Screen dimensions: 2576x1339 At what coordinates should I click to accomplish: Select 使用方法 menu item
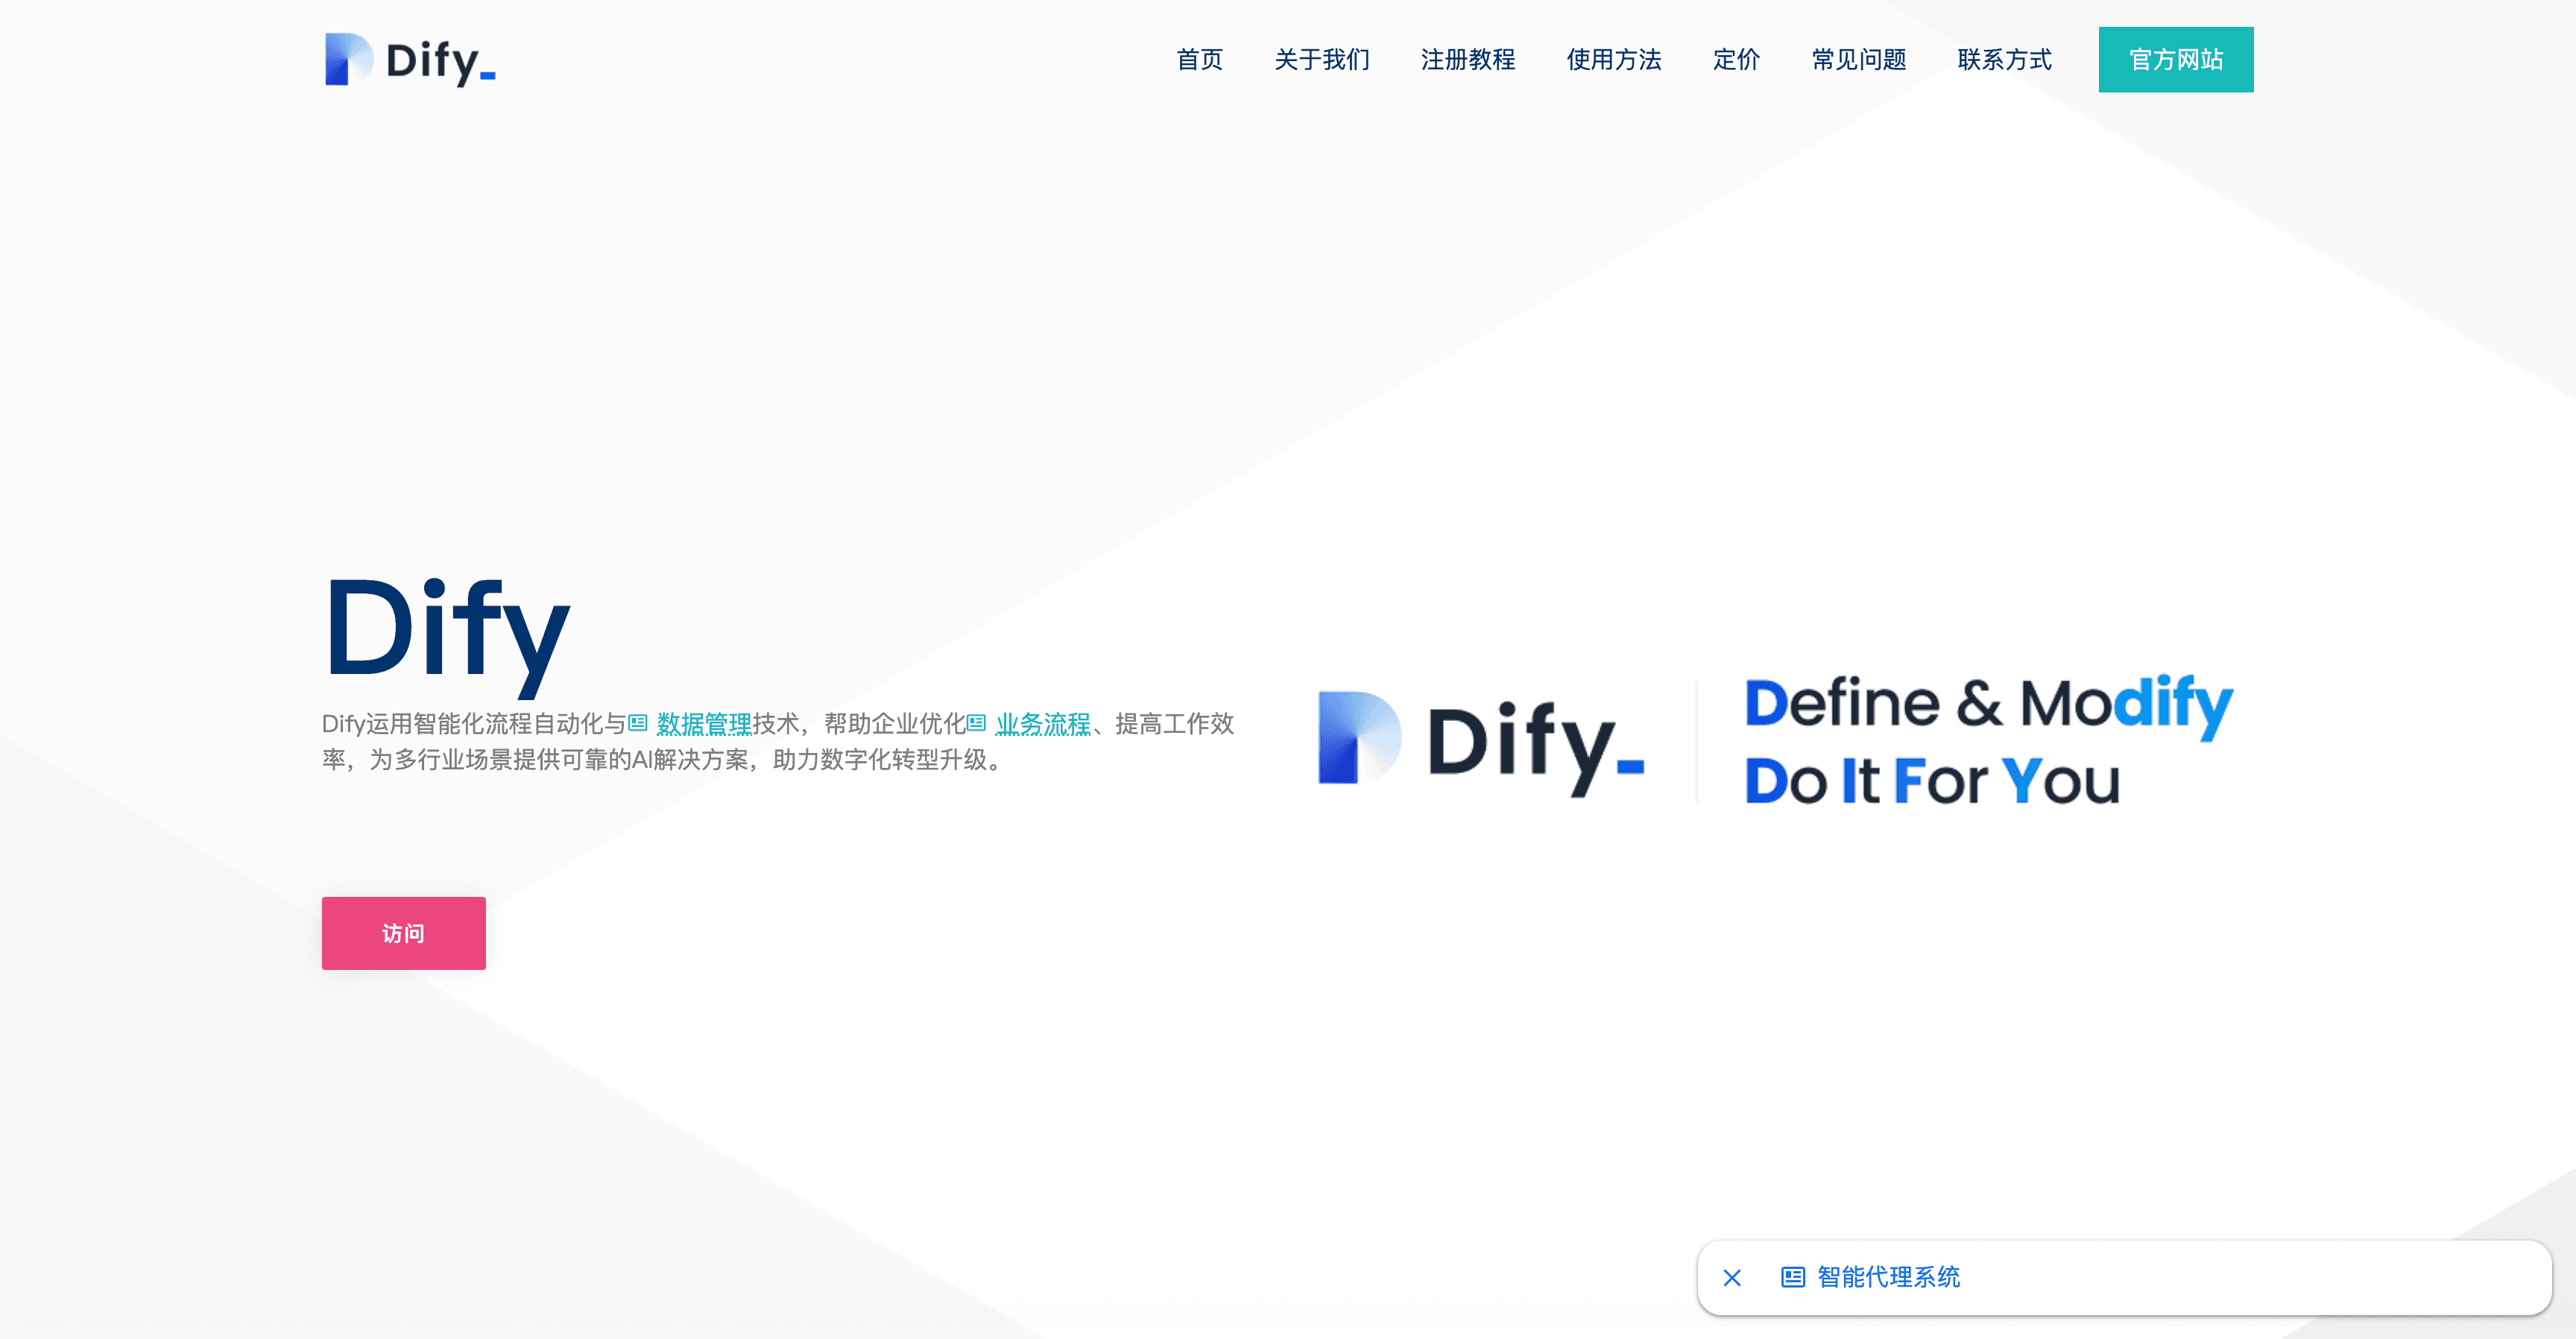[x=1613, y=60]
